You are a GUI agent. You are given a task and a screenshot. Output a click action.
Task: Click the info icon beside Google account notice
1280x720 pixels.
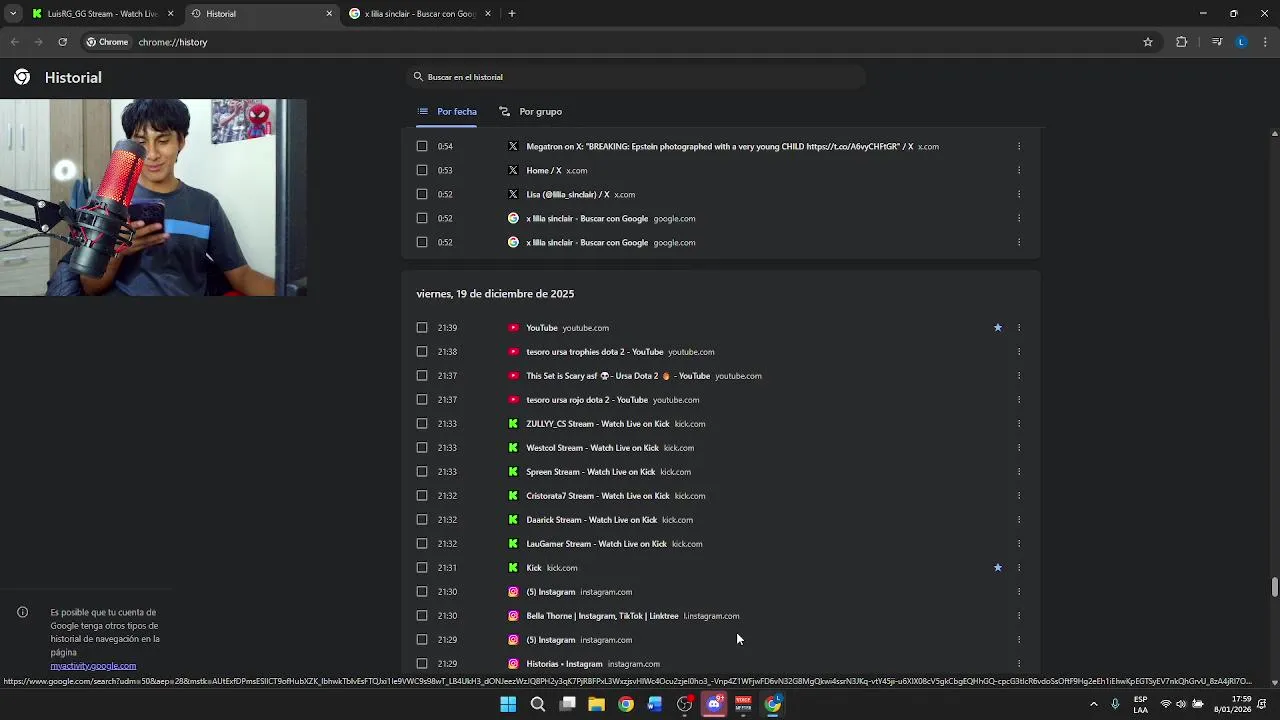22,612
